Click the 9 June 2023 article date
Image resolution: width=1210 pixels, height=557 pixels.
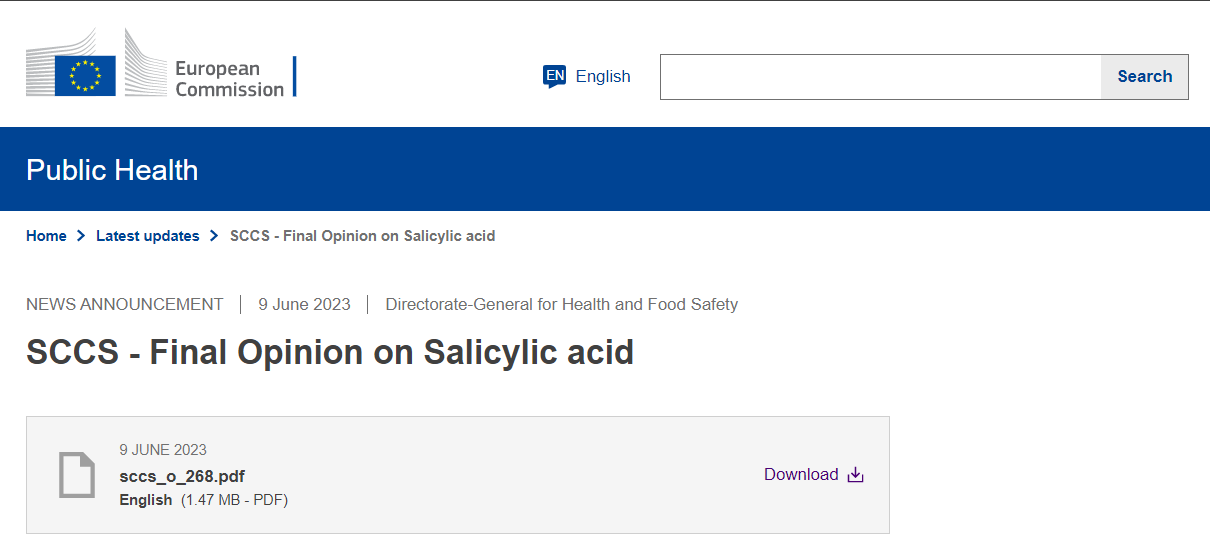[x=304, y=304]
